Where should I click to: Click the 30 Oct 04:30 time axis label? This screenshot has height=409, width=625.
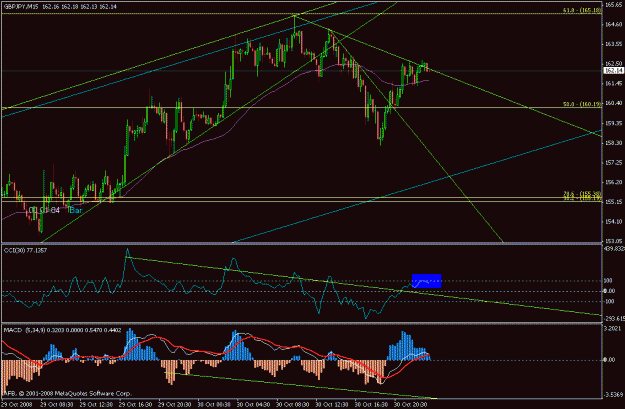click(254, 405)
